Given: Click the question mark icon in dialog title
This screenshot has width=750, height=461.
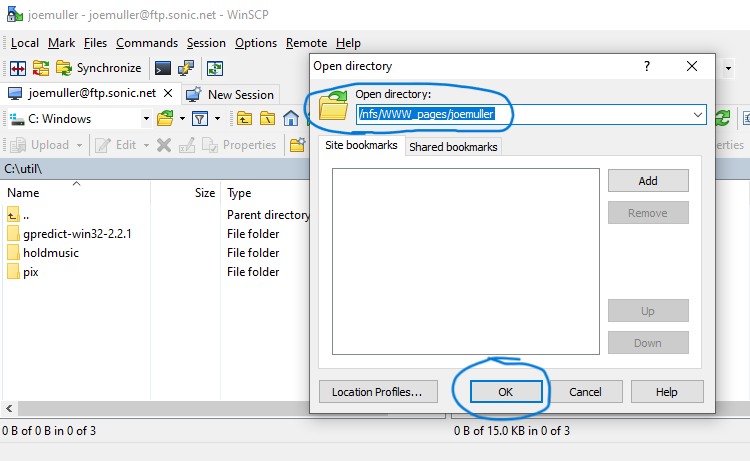Looking at the screenshot, I should 647,66.
